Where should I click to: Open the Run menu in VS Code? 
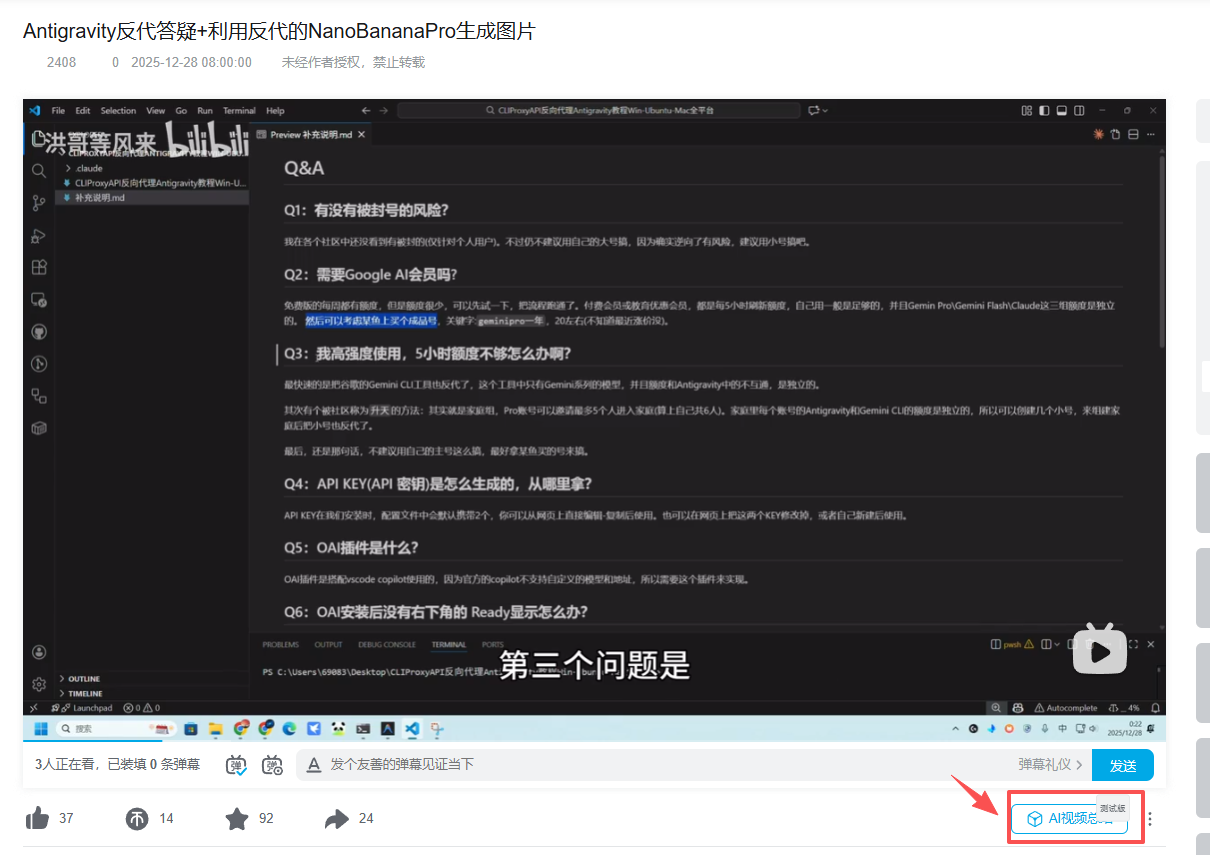click(x=205, y=111)
